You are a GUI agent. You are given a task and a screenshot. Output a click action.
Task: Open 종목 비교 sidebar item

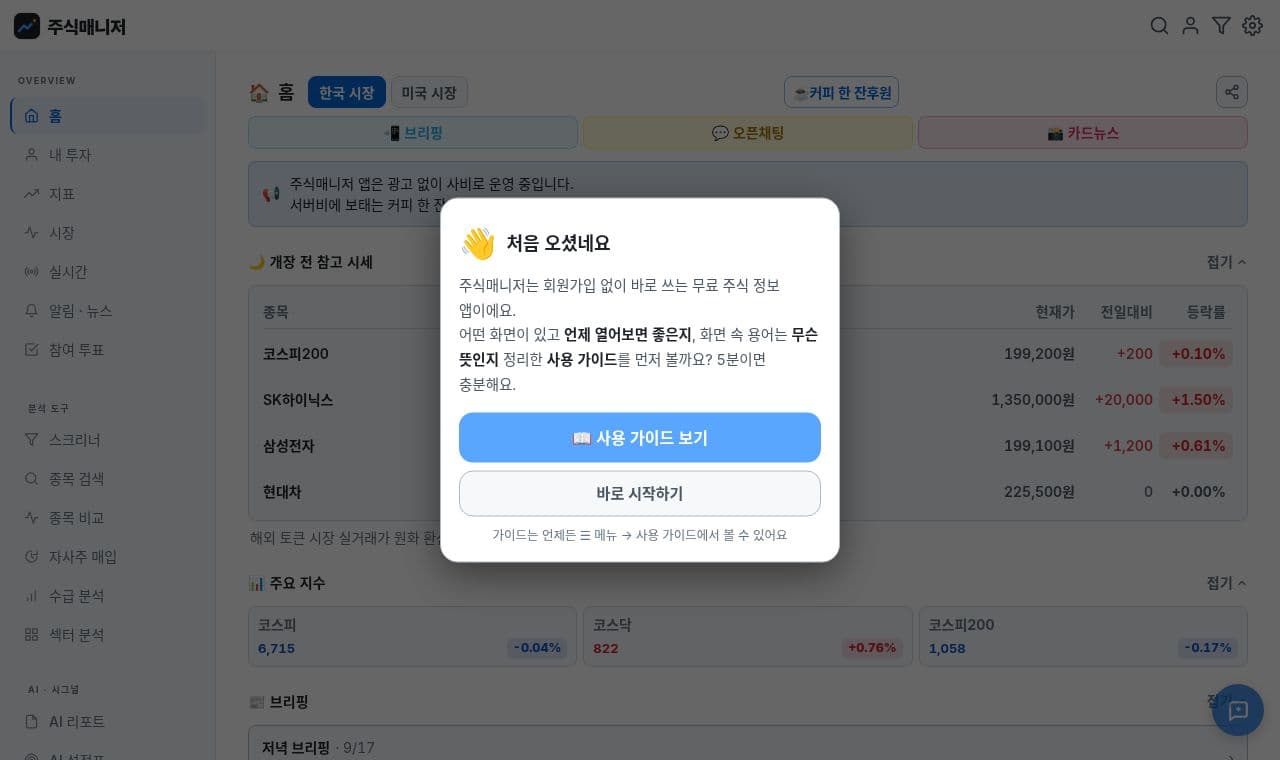click(x=108, y=518)
